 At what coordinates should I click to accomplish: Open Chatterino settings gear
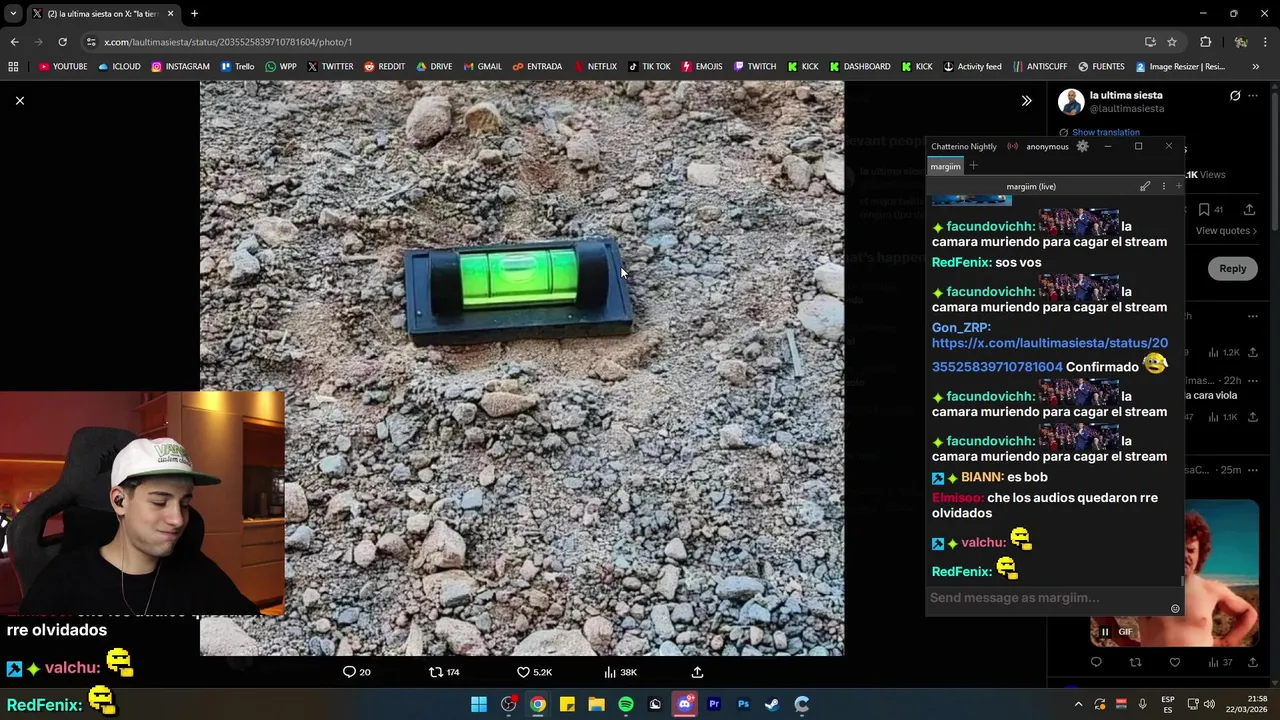click(x=1082, y=146)
